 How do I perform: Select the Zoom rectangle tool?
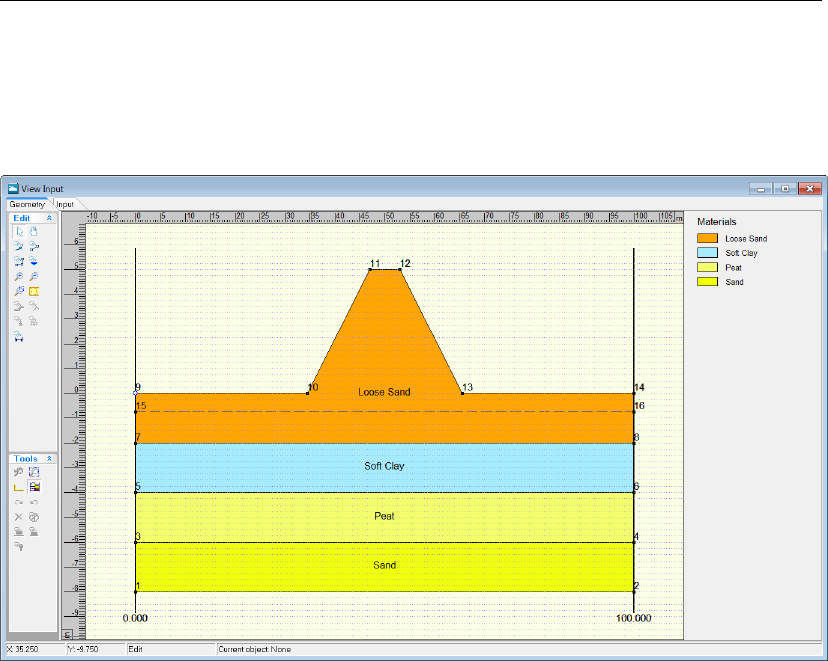19,291
